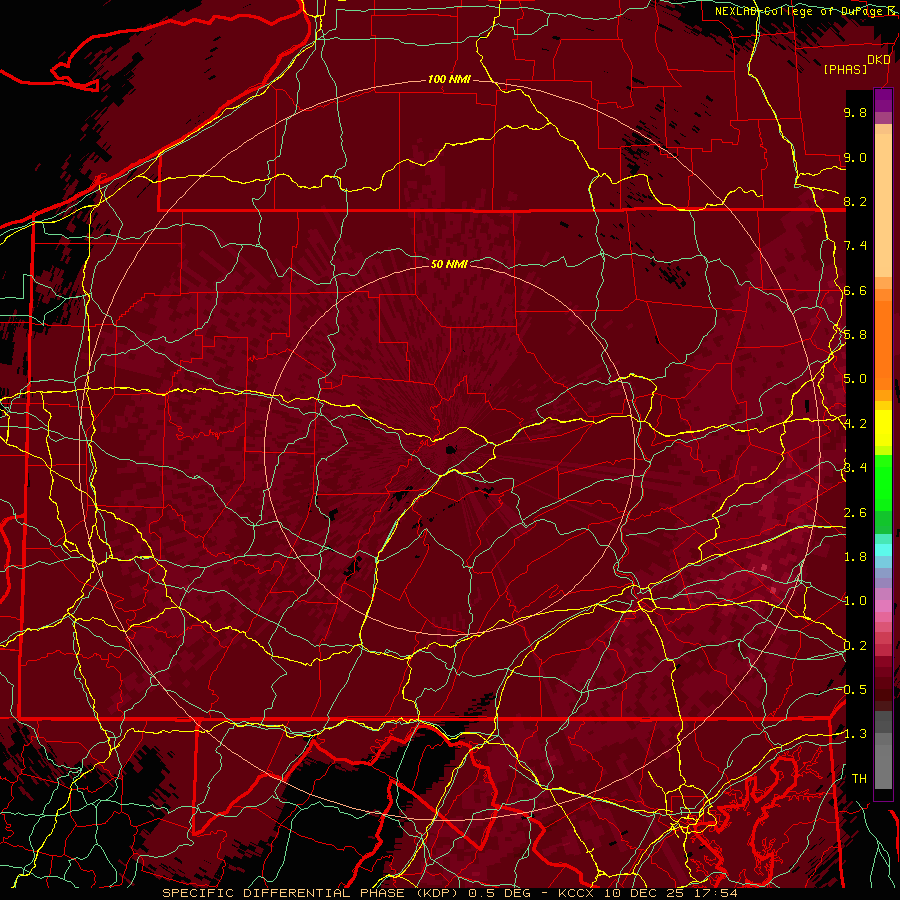This screenshot has height=900, width=900.
Task: Click the 17:54 timestamp in caption
Action: click(717, 893)
